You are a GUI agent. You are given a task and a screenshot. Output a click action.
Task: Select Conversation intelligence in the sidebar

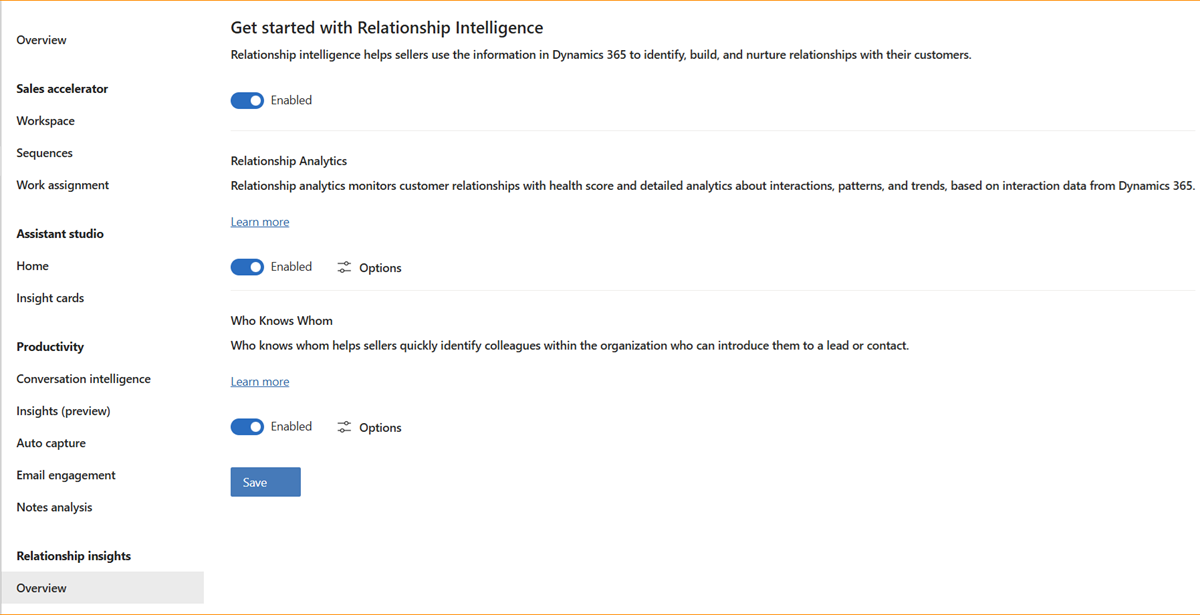click(83, 378)
